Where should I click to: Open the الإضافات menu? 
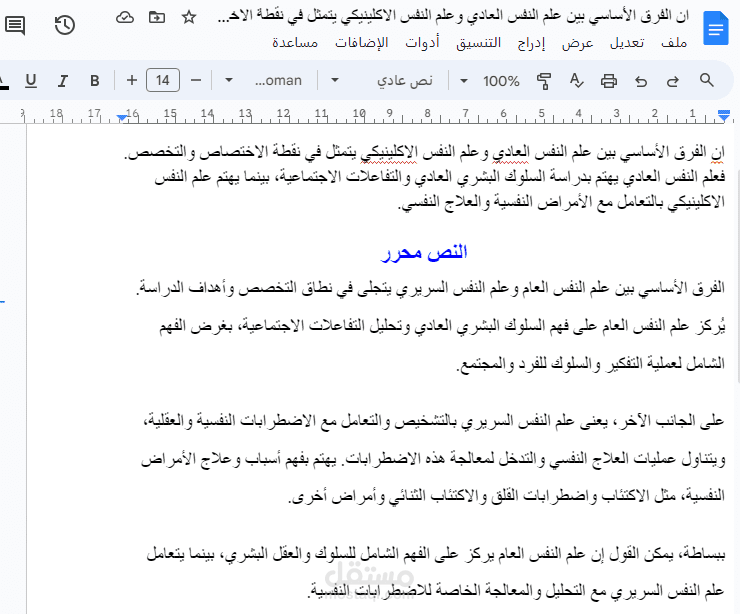tap(362, 42)
